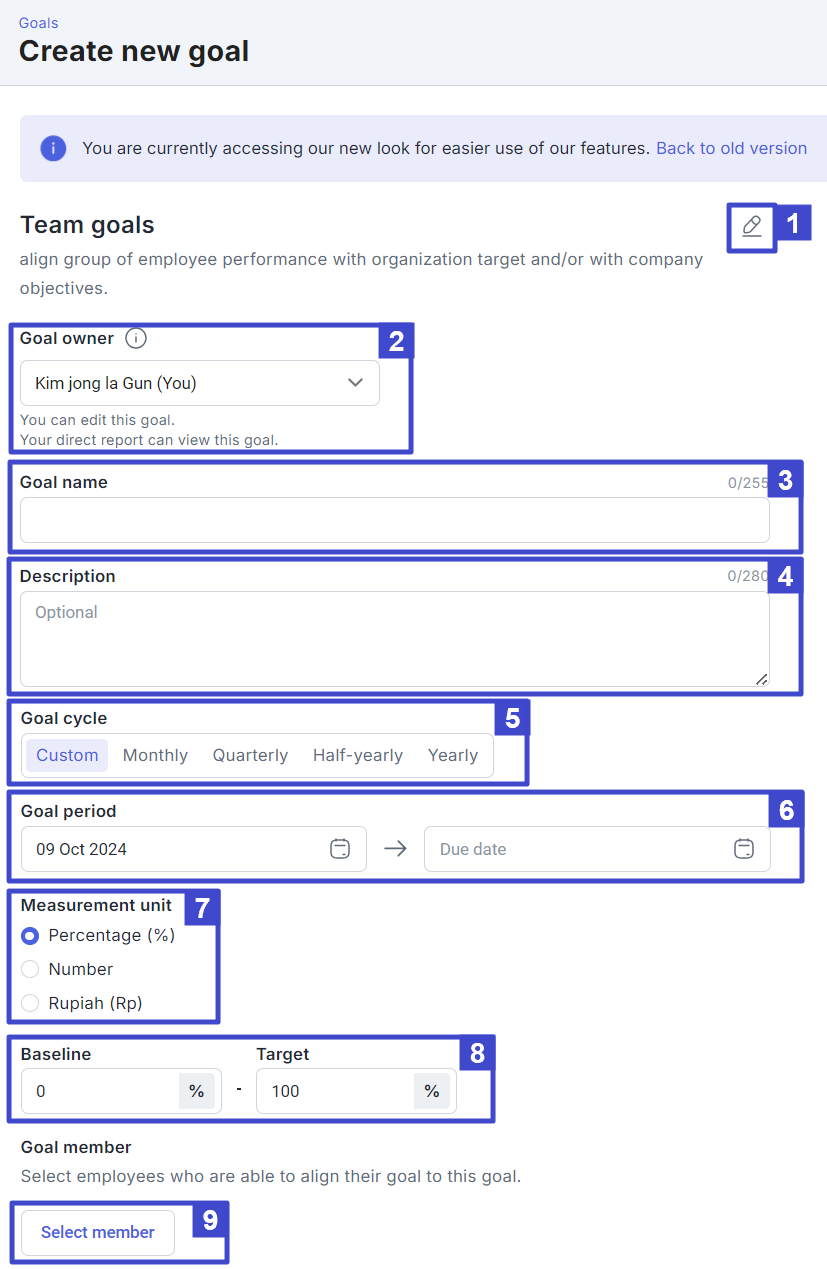Open the start date calendar icon

[x=340, y=849]
